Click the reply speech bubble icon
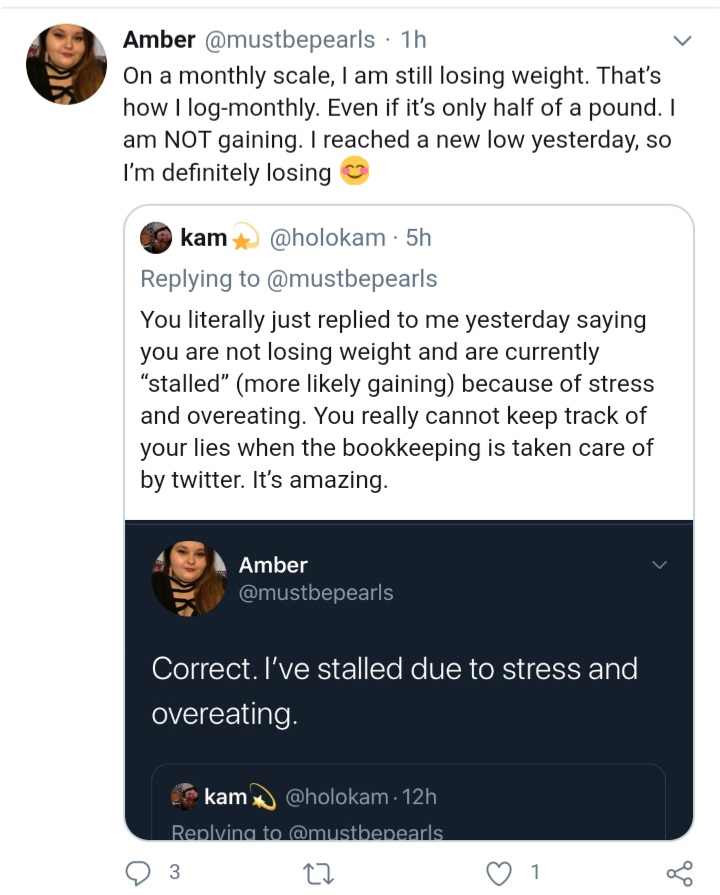Screen dimensions: 720x895 pyautogui.click(x=138, y=873)
